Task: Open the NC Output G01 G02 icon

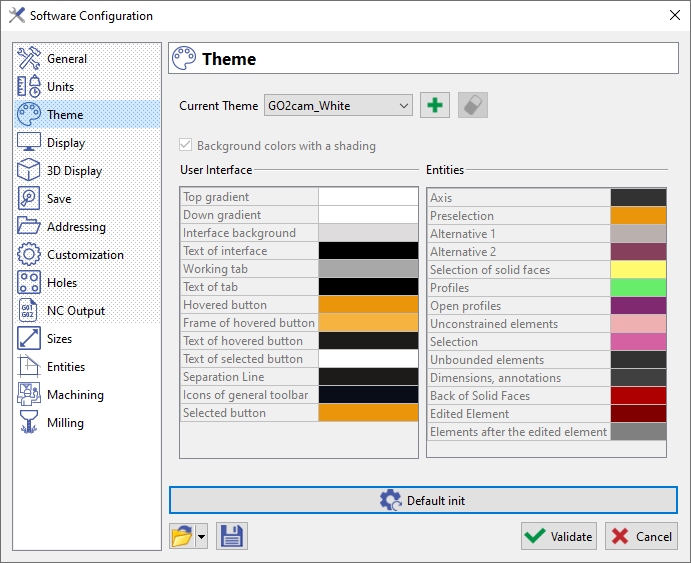Action: 29,311
